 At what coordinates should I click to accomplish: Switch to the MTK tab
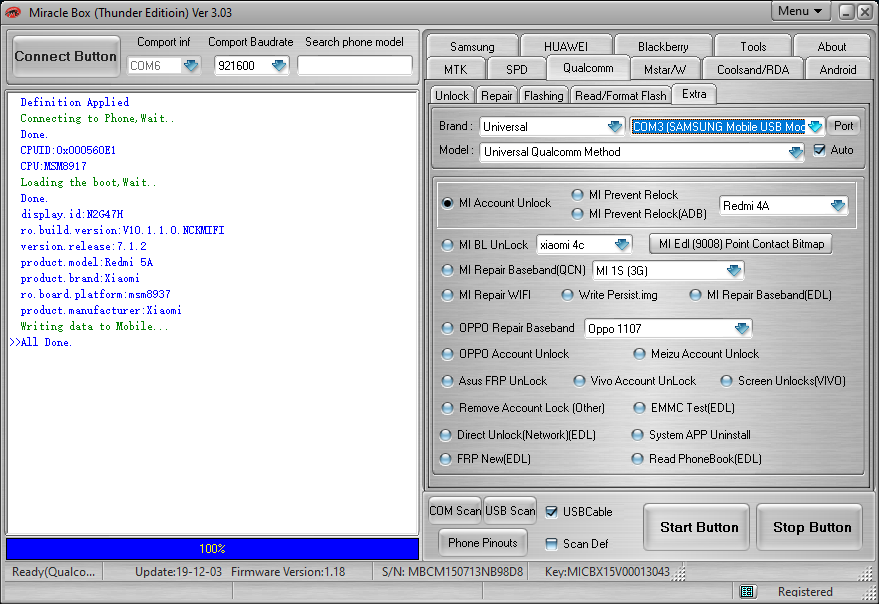(455, 69)
